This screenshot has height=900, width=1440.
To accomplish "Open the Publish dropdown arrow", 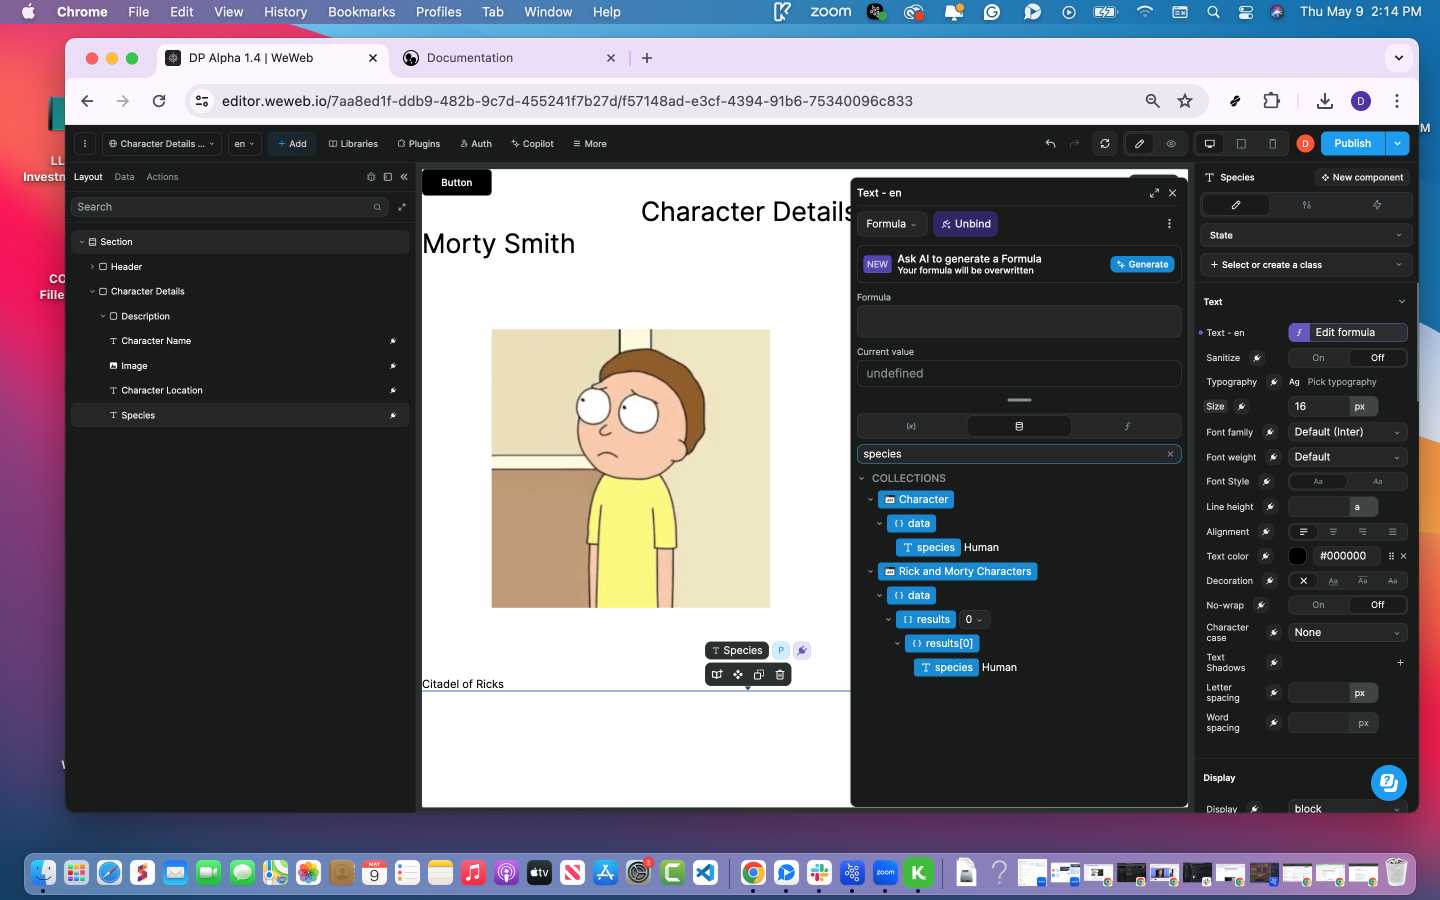I will point(1397,144).
